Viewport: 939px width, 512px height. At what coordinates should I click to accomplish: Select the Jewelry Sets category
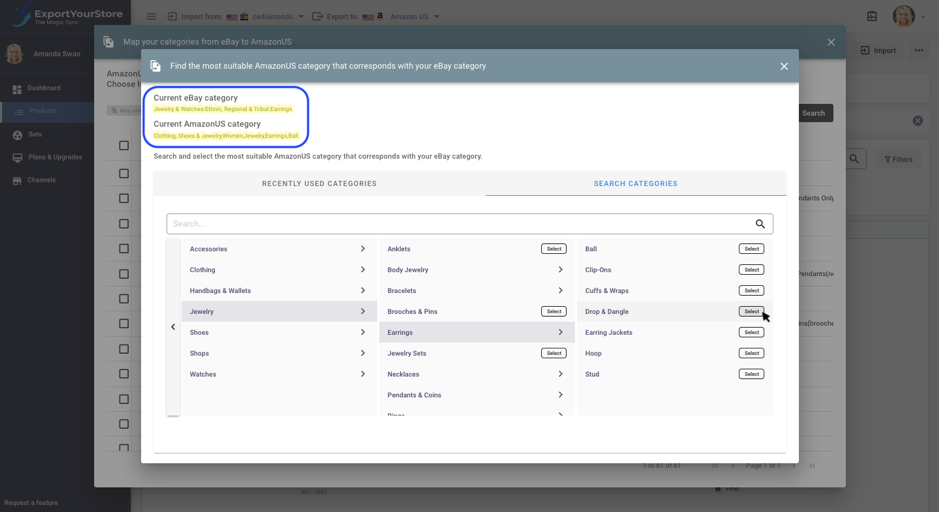click(x=554, y=353)
